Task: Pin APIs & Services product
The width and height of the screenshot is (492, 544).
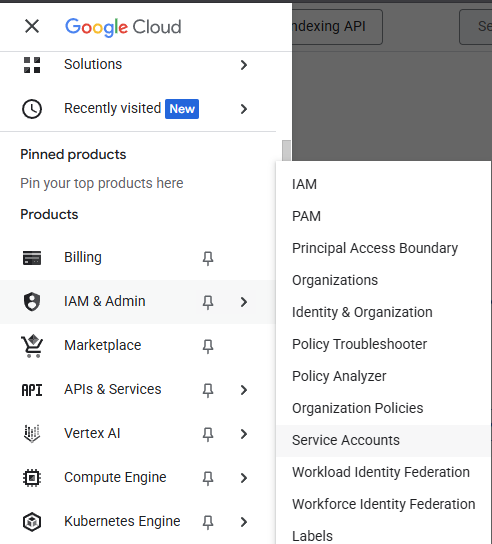Action: coord(208,390)
